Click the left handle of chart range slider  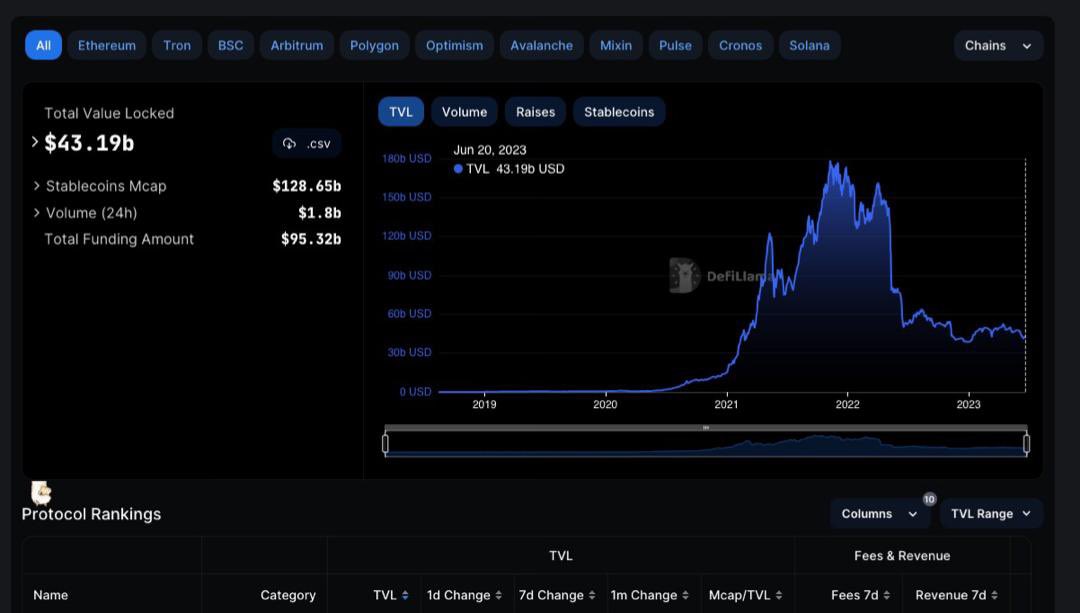(385, 444)
